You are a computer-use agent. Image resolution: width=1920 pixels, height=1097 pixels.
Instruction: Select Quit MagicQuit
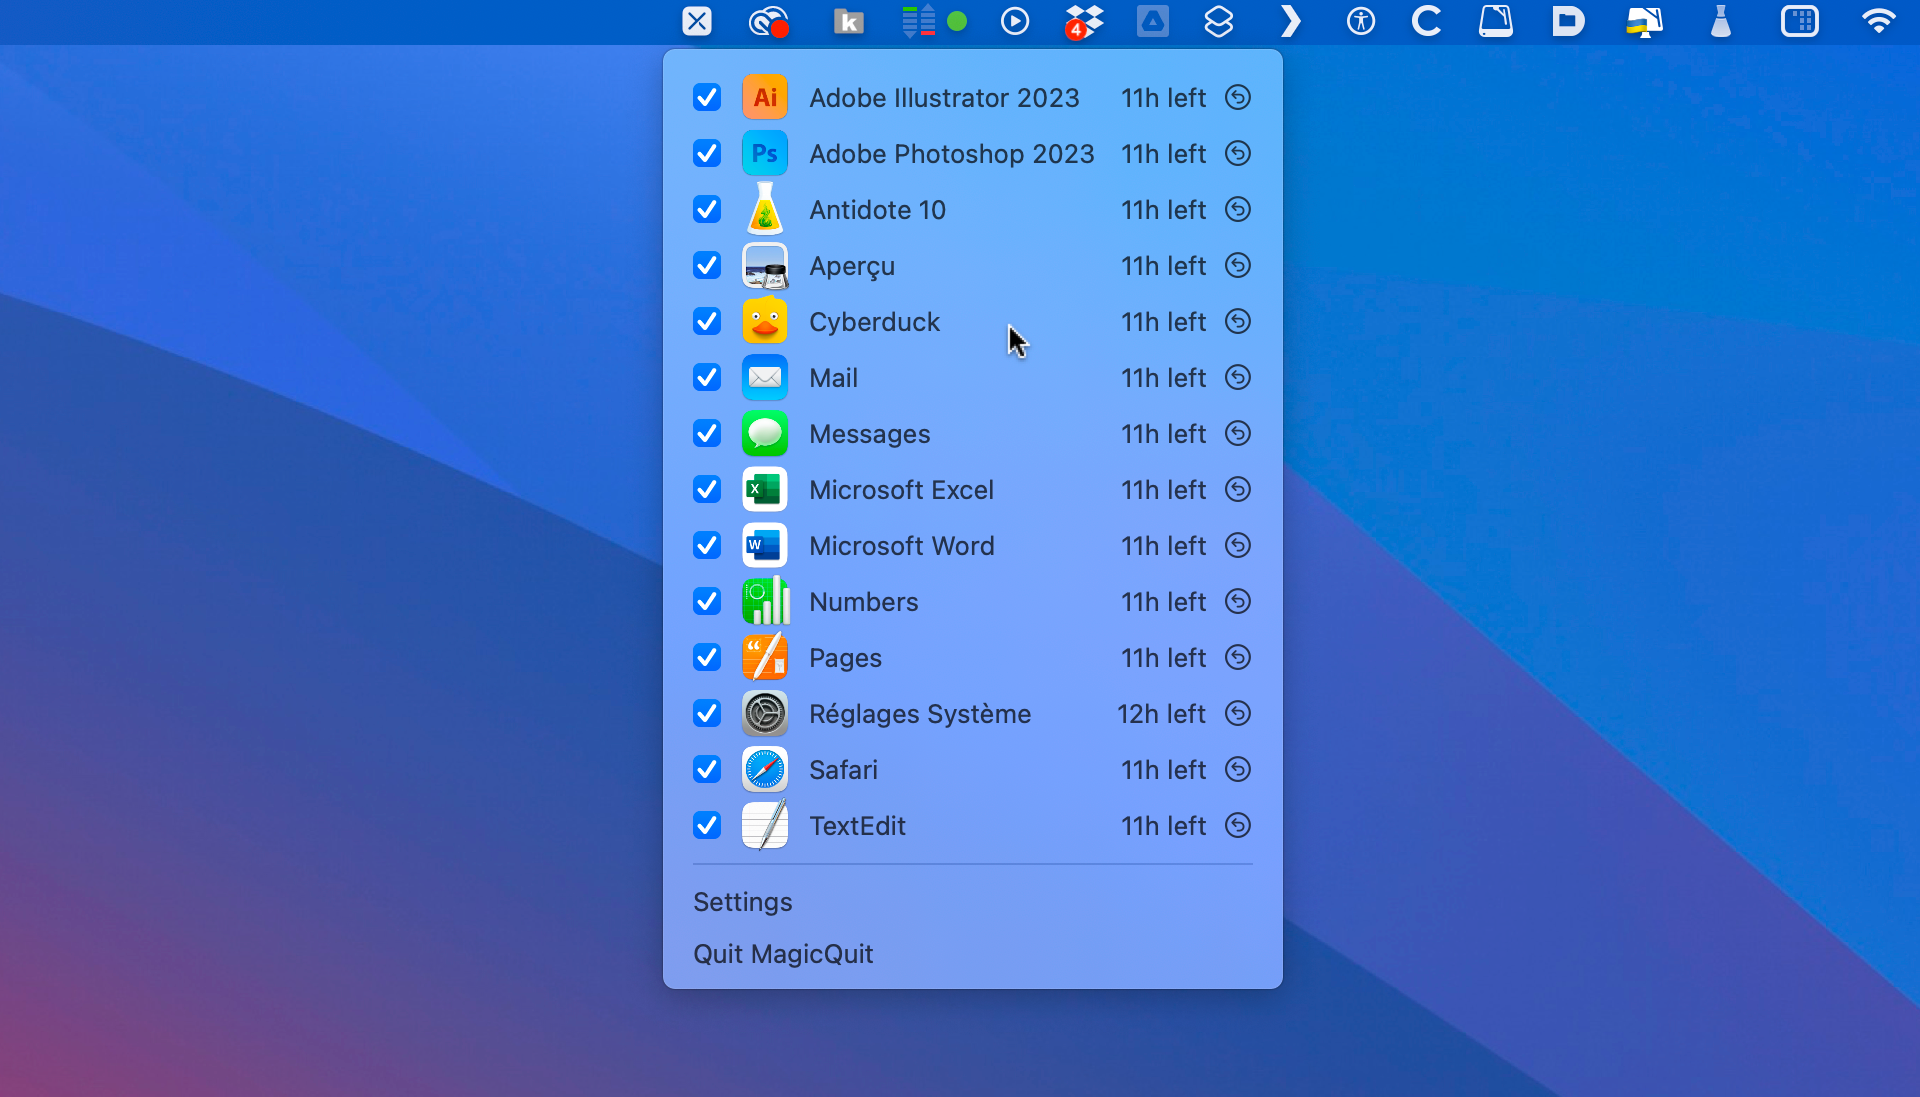782,953
